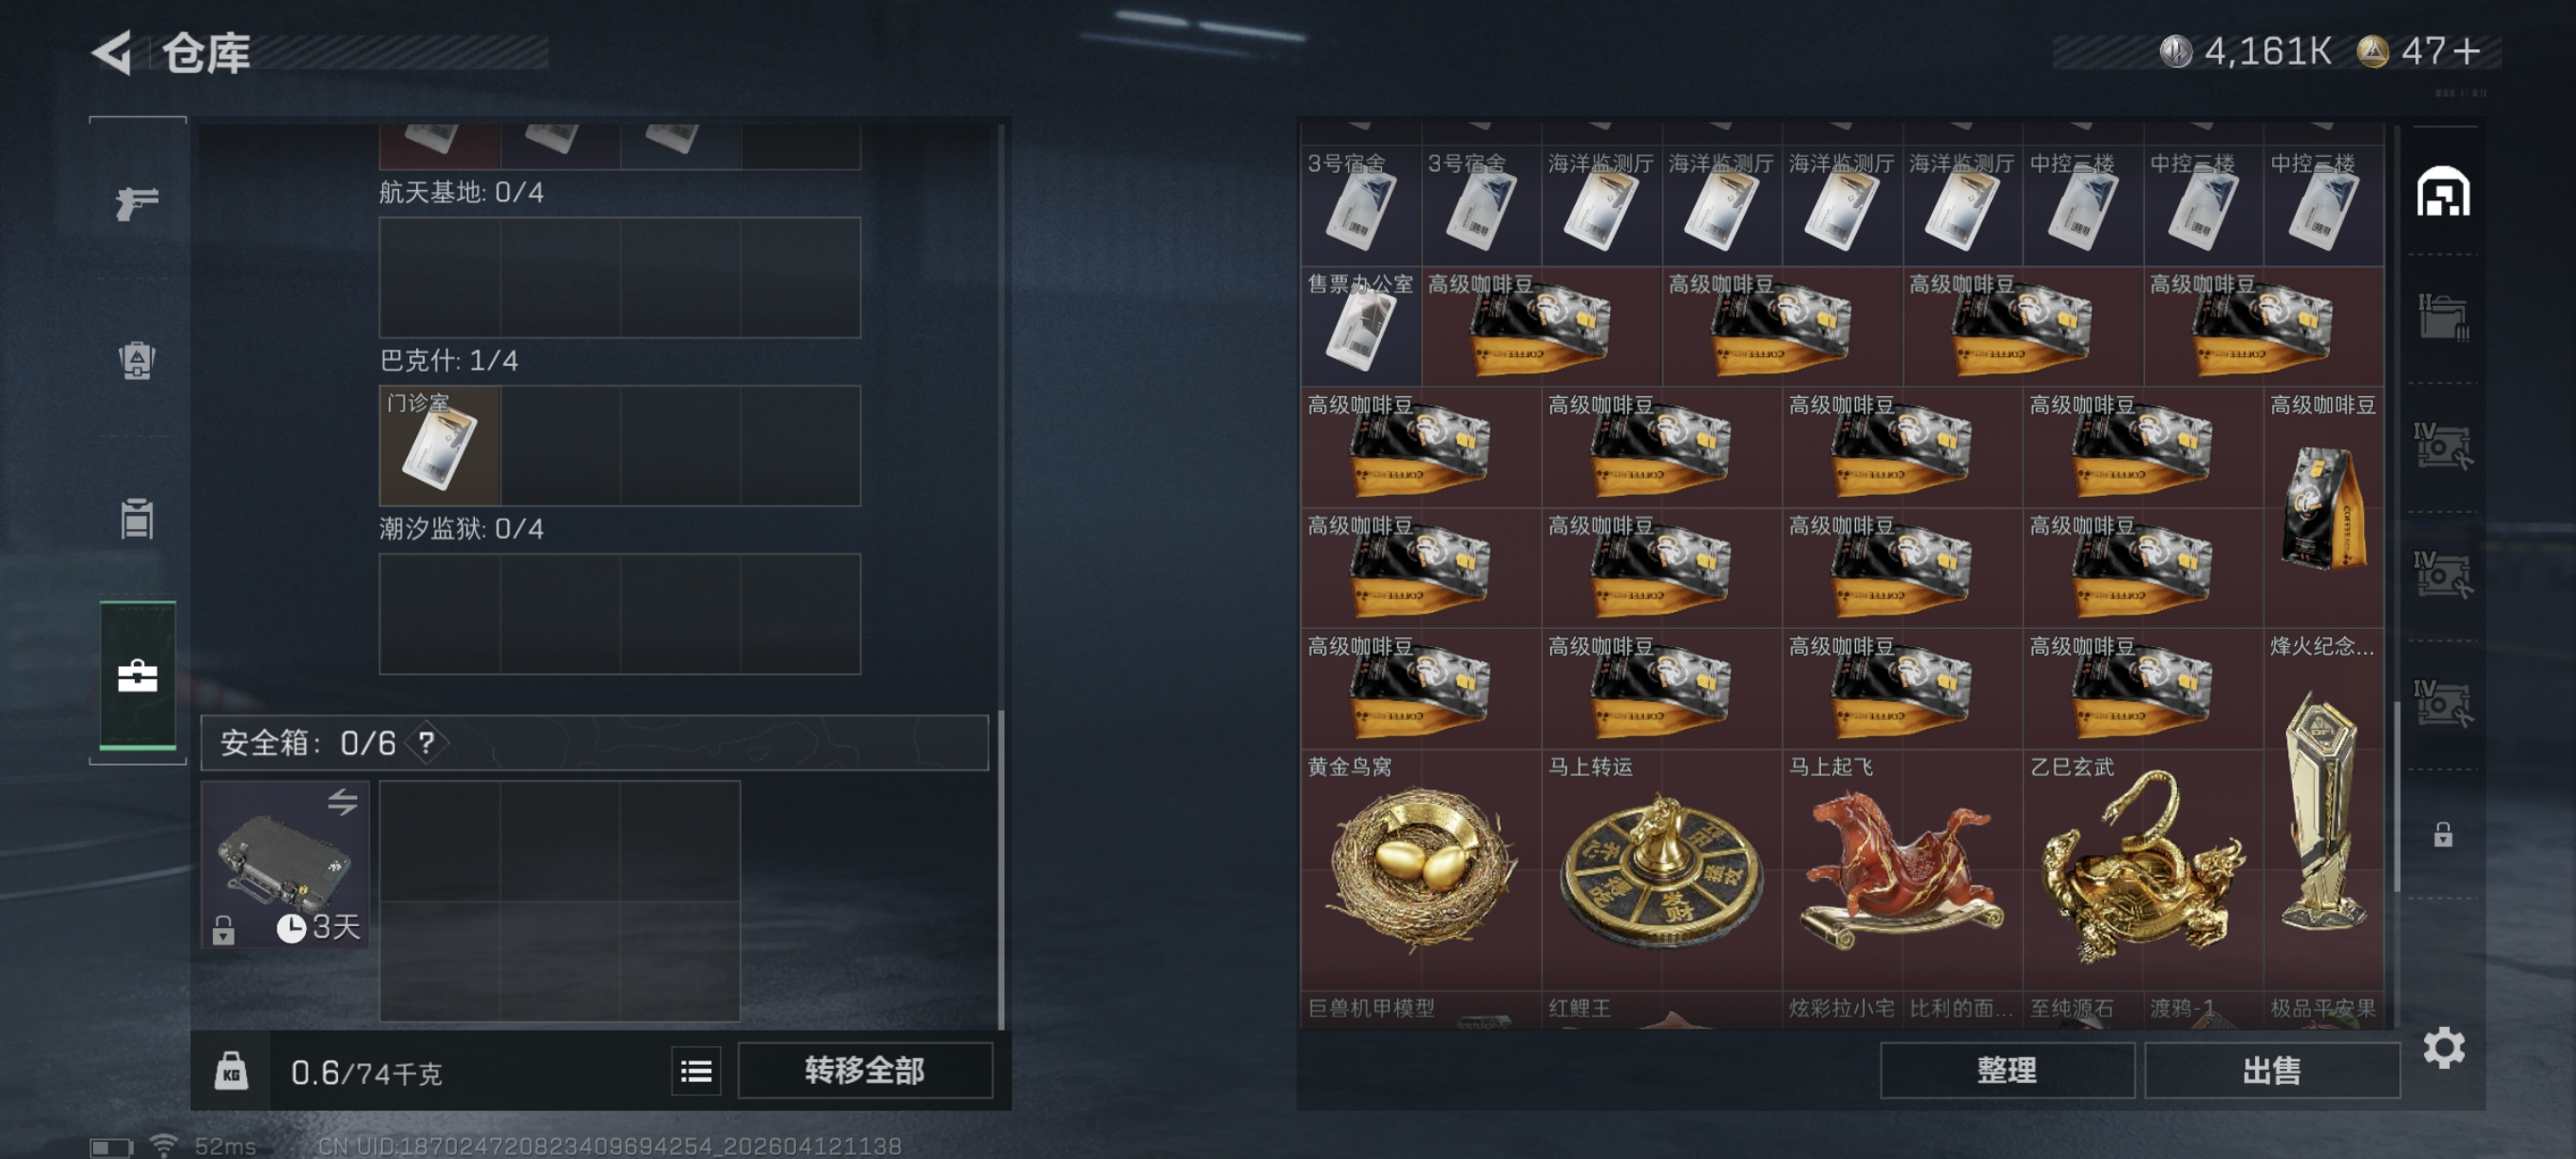Click the 出售 sell button
This screenshot has width=2576, height=1159.
click(2271, 1071)
